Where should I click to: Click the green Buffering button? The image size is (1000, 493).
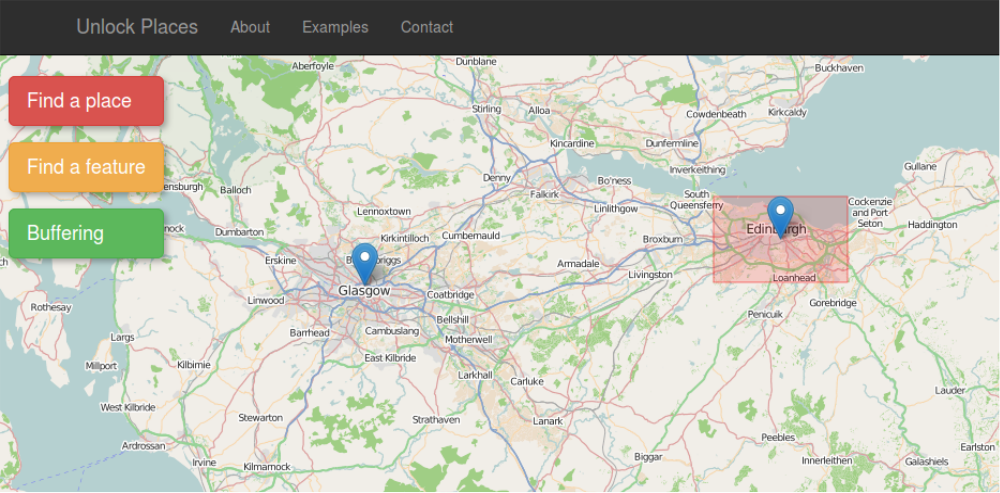[x=86, y=233]
